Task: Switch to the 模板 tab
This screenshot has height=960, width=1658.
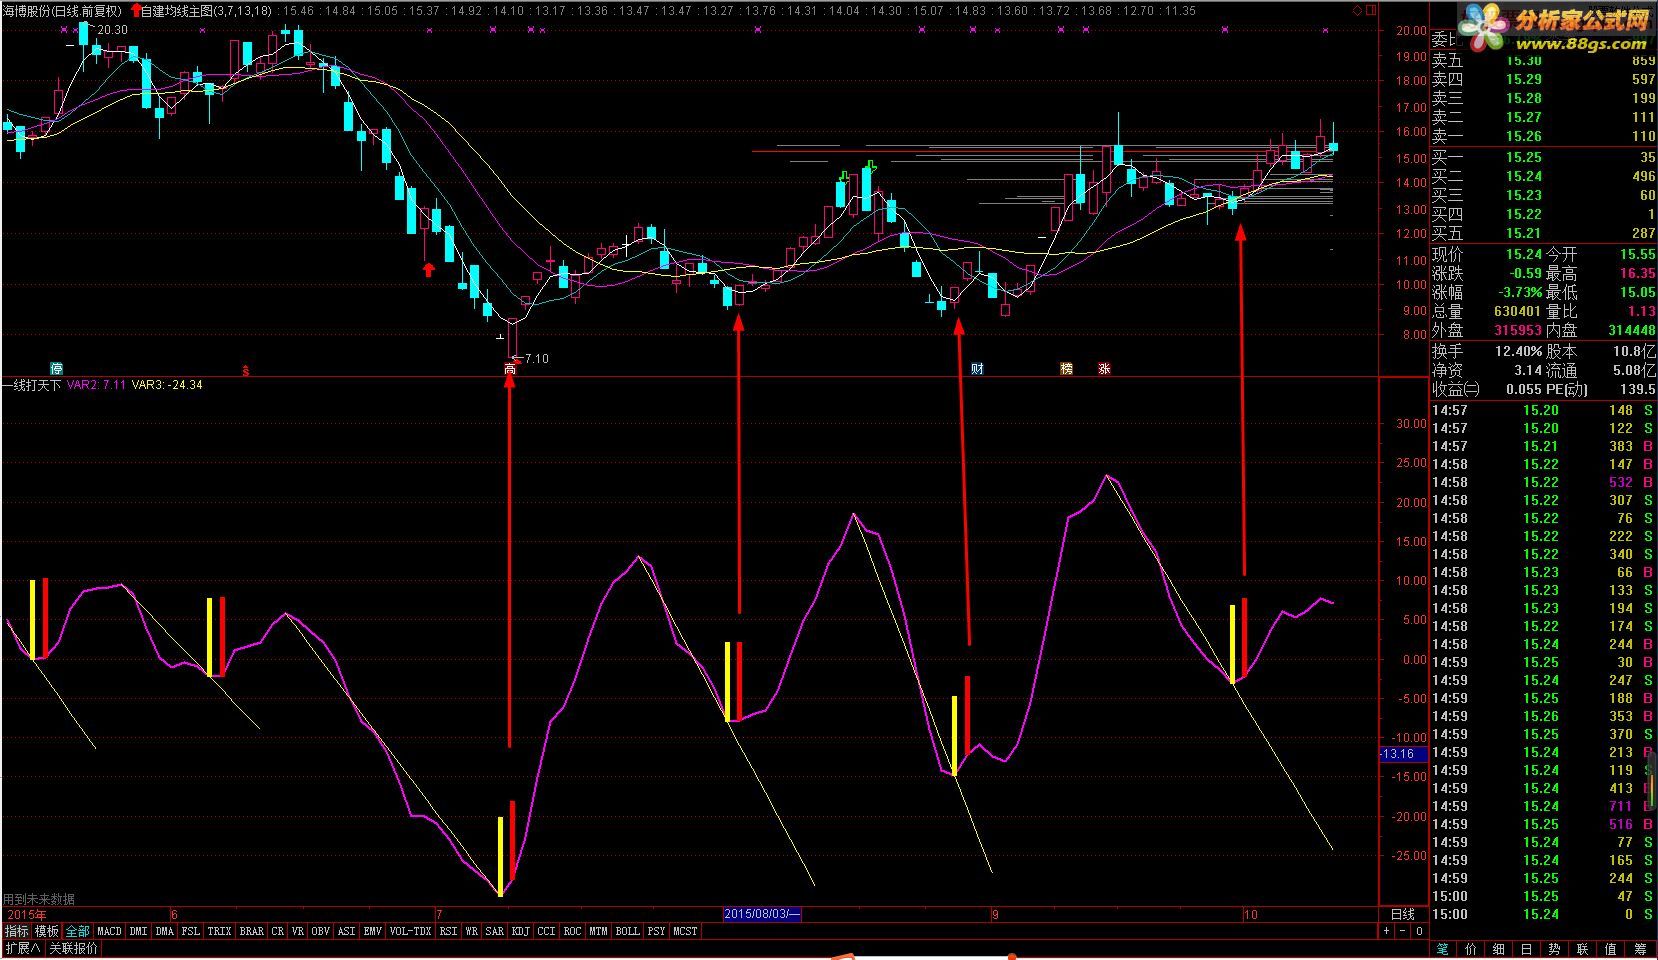Action: [x=47, y=931]
